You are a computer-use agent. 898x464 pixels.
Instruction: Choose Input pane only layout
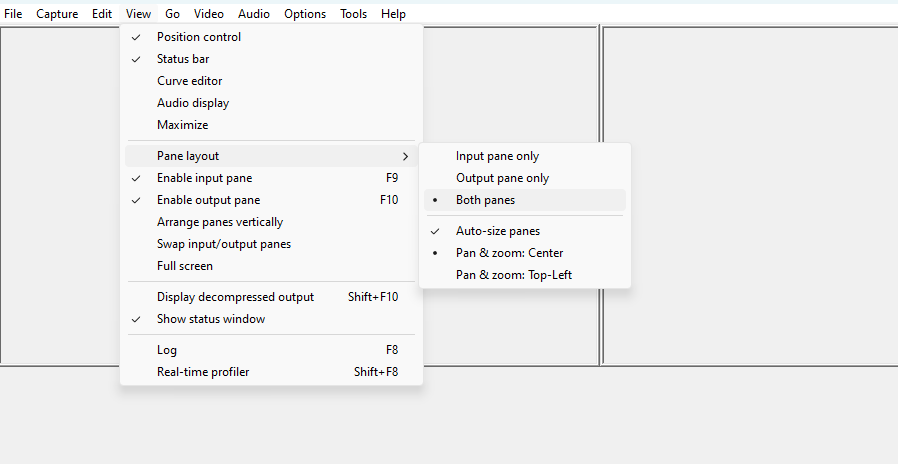[525, 156]
